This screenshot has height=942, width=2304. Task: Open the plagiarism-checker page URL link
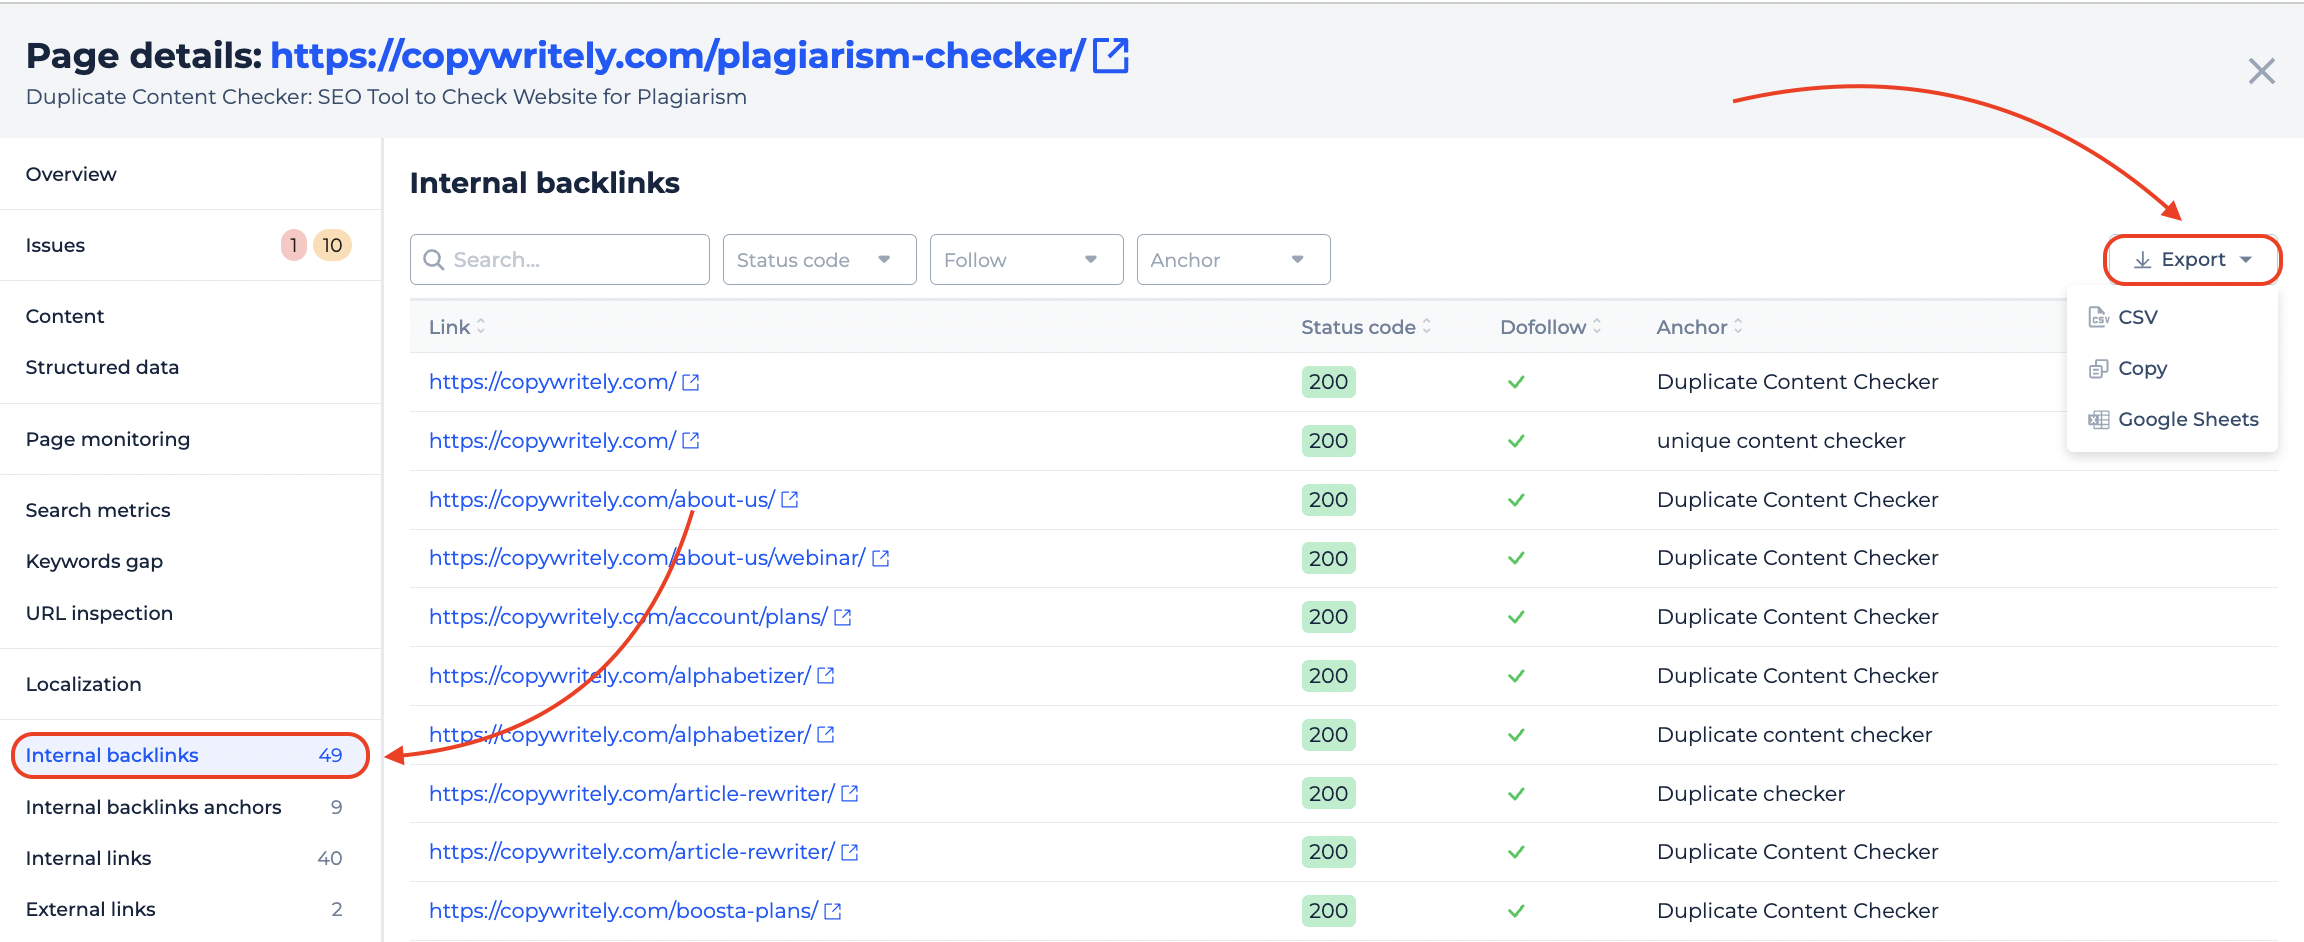coord(677,56)
